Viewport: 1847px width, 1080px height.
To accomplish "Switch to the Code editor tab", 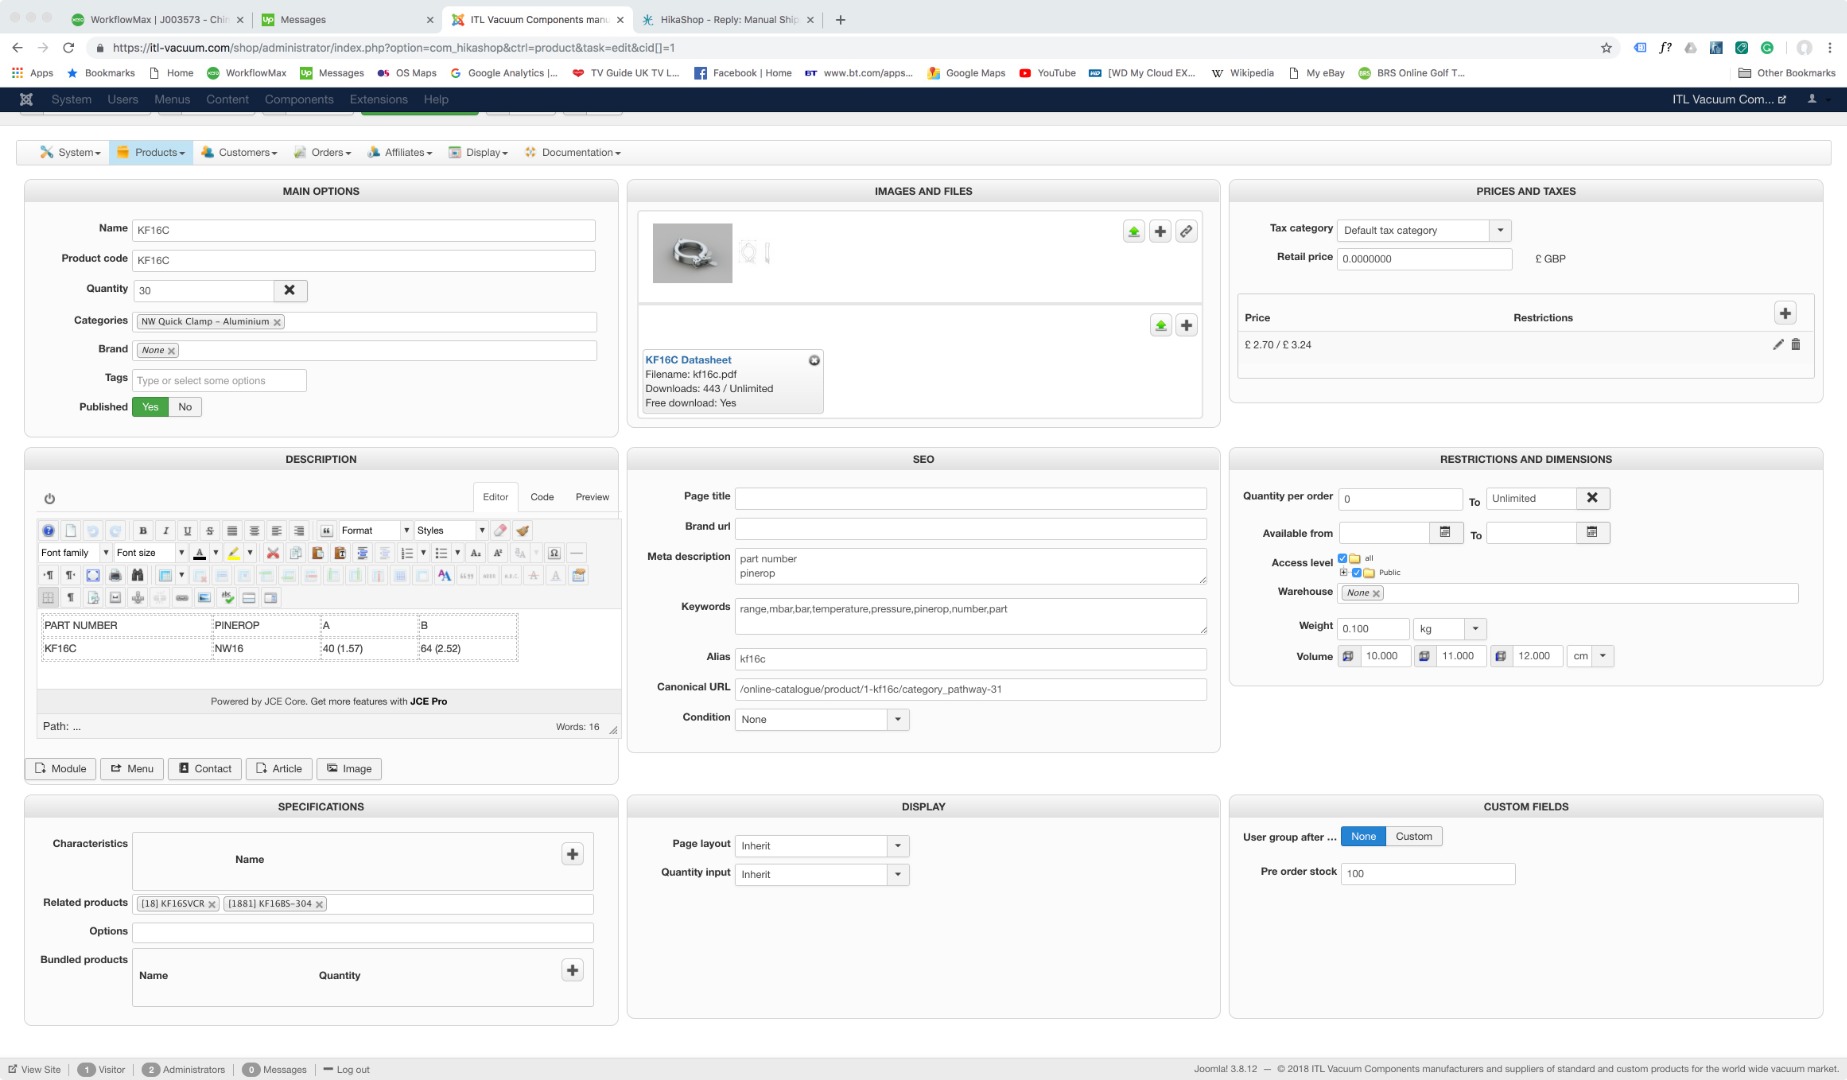I will [x=542, y=497].
